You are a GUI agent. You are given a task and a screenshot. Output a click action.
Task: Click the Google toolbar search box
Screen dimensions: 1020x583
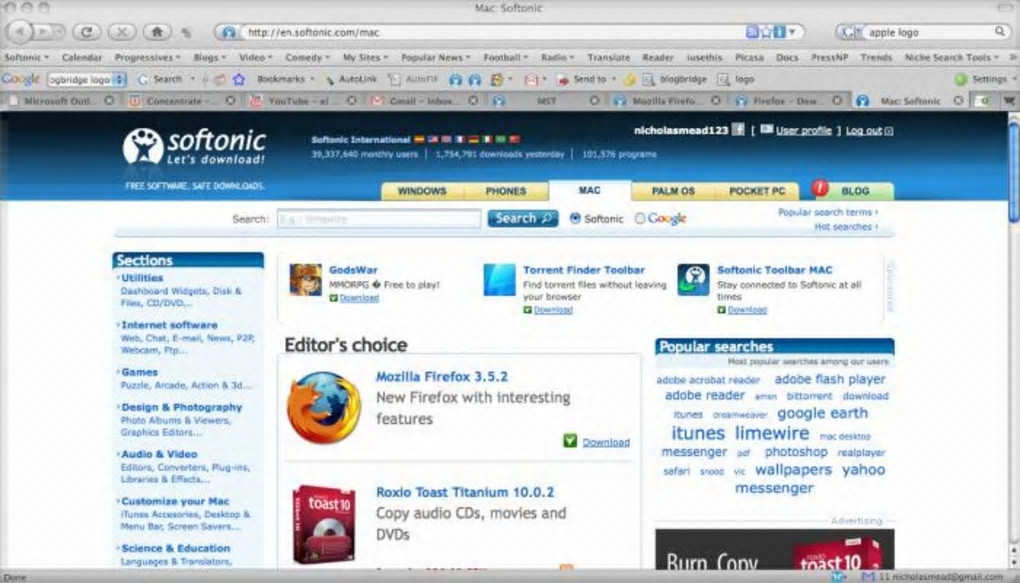click(86, 79)
